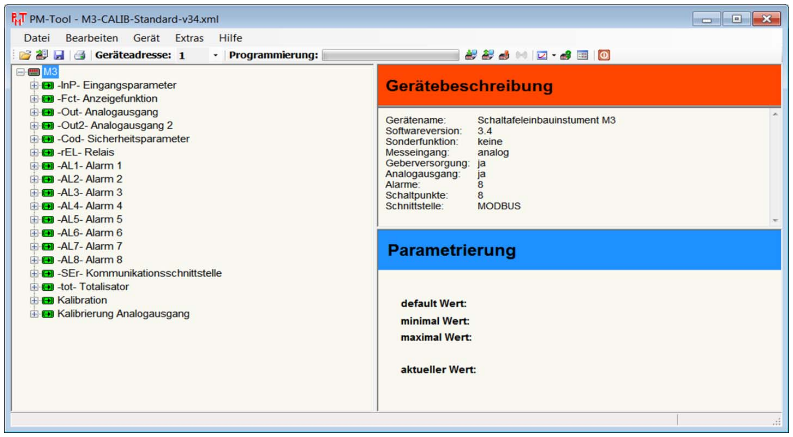Select -AL8- Alarm 8 in the tree

90,259
